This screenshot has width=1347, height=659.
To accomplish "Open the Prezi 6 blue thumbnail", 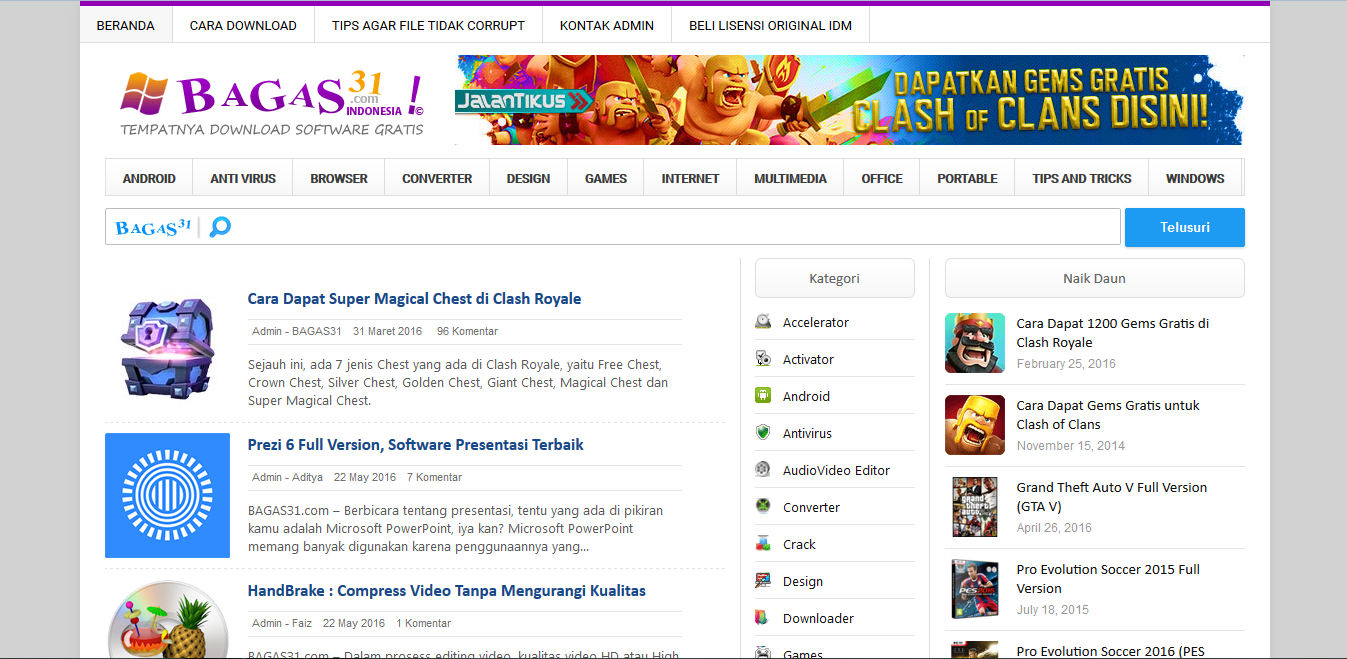I will 167,495.
